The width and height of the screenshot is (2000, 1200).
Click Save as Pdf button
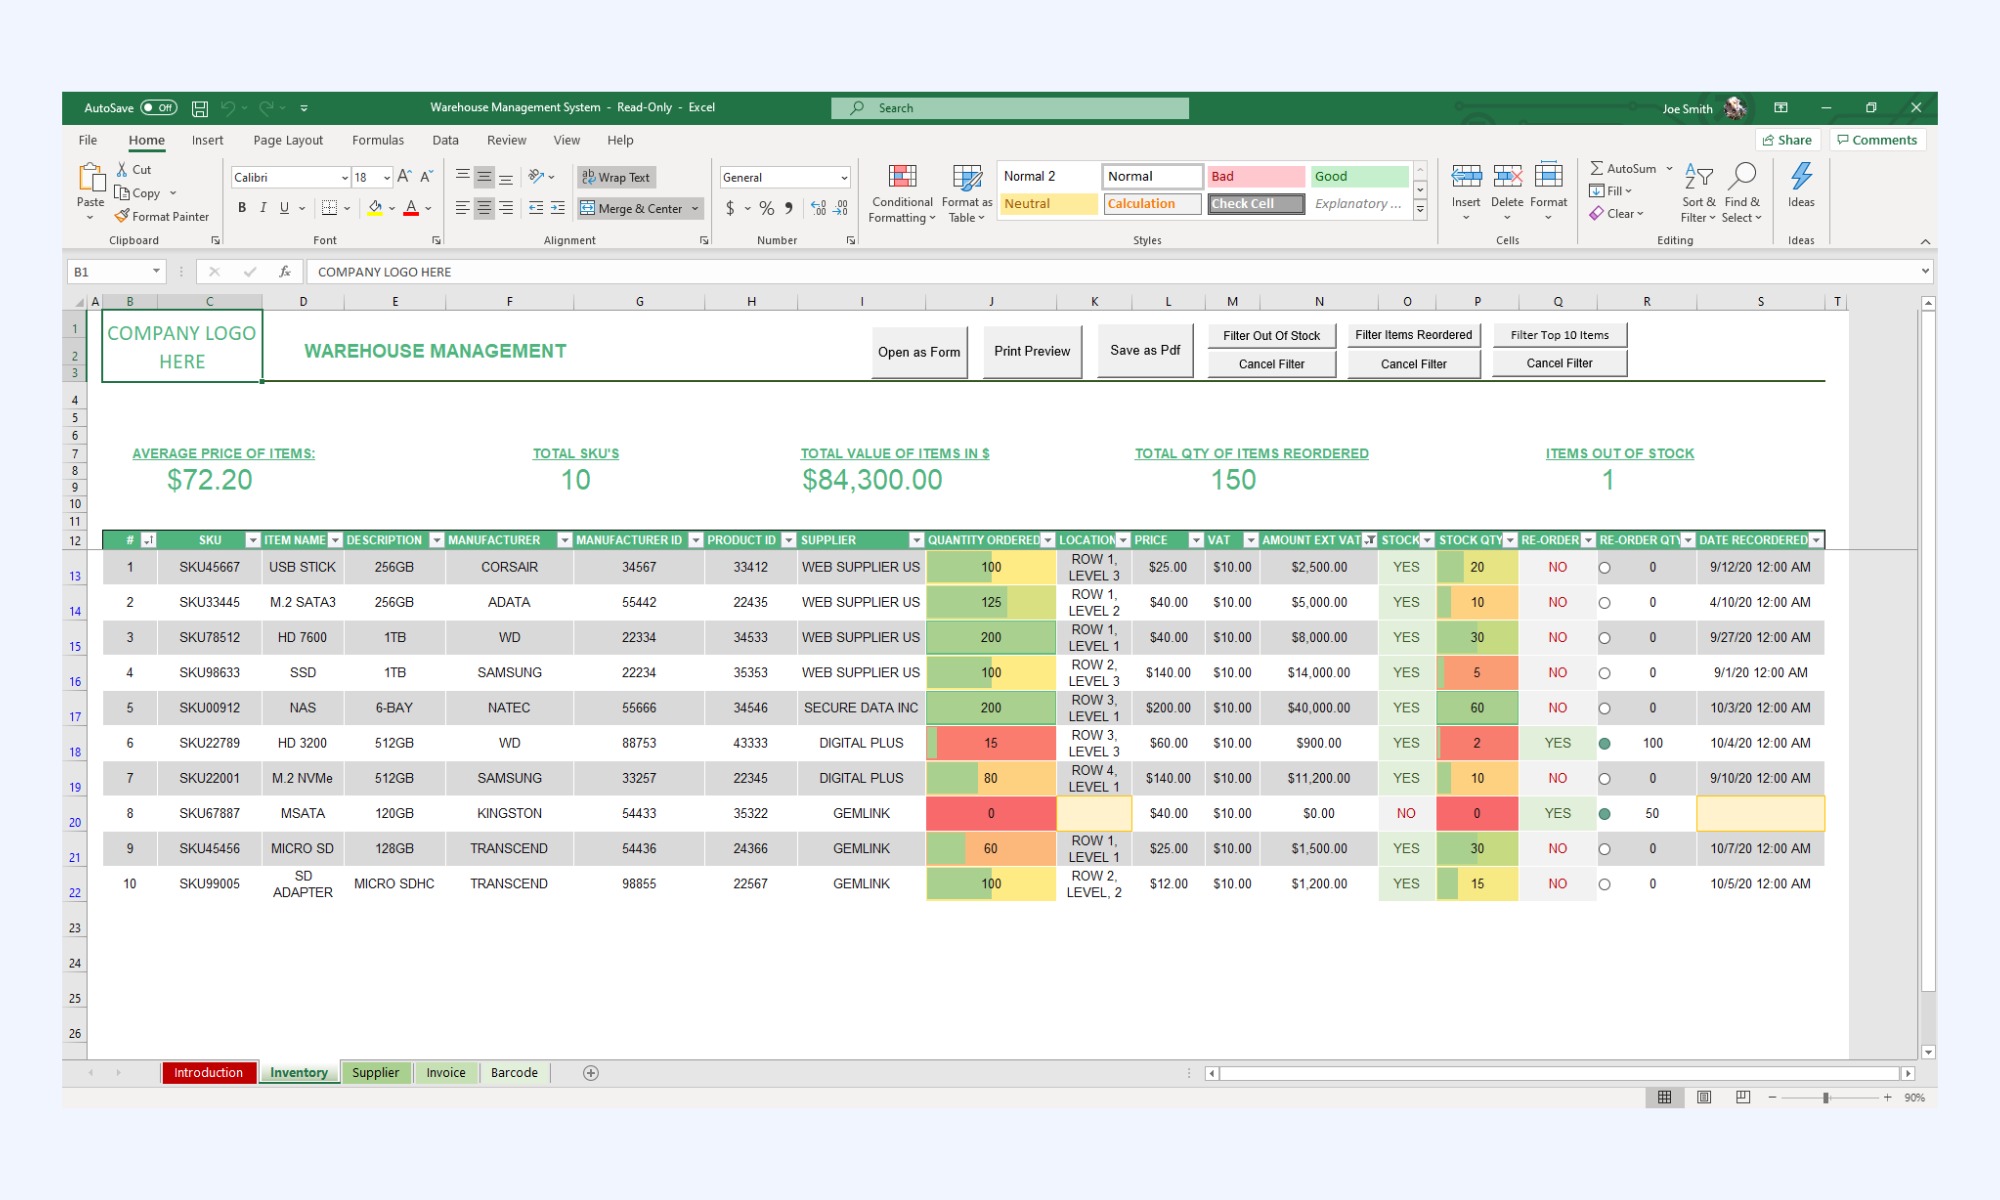tap(1145, 350)
